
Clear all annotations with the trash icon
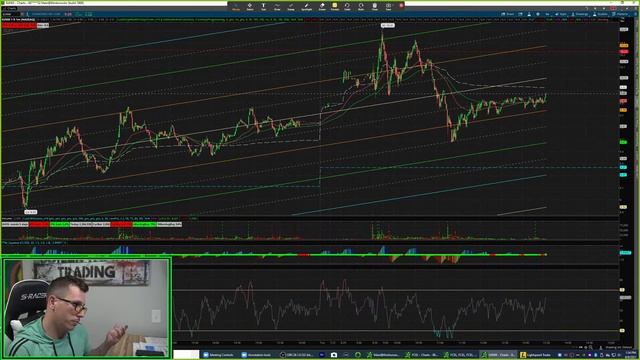[375, 6]
